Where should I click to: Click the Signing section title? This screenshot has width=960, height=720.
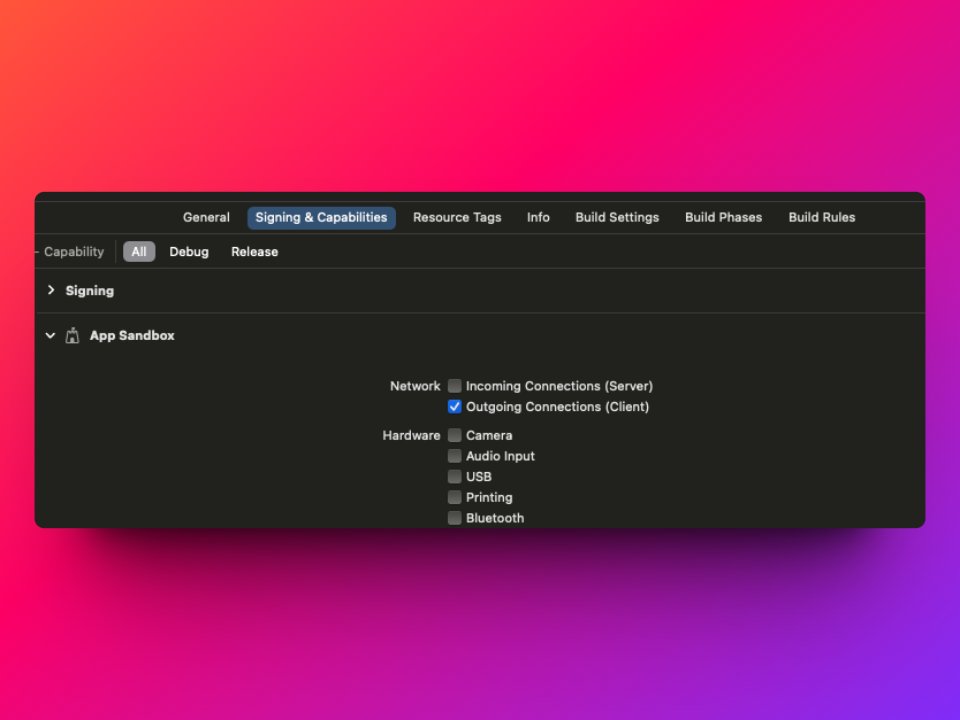tap(89, 291)
